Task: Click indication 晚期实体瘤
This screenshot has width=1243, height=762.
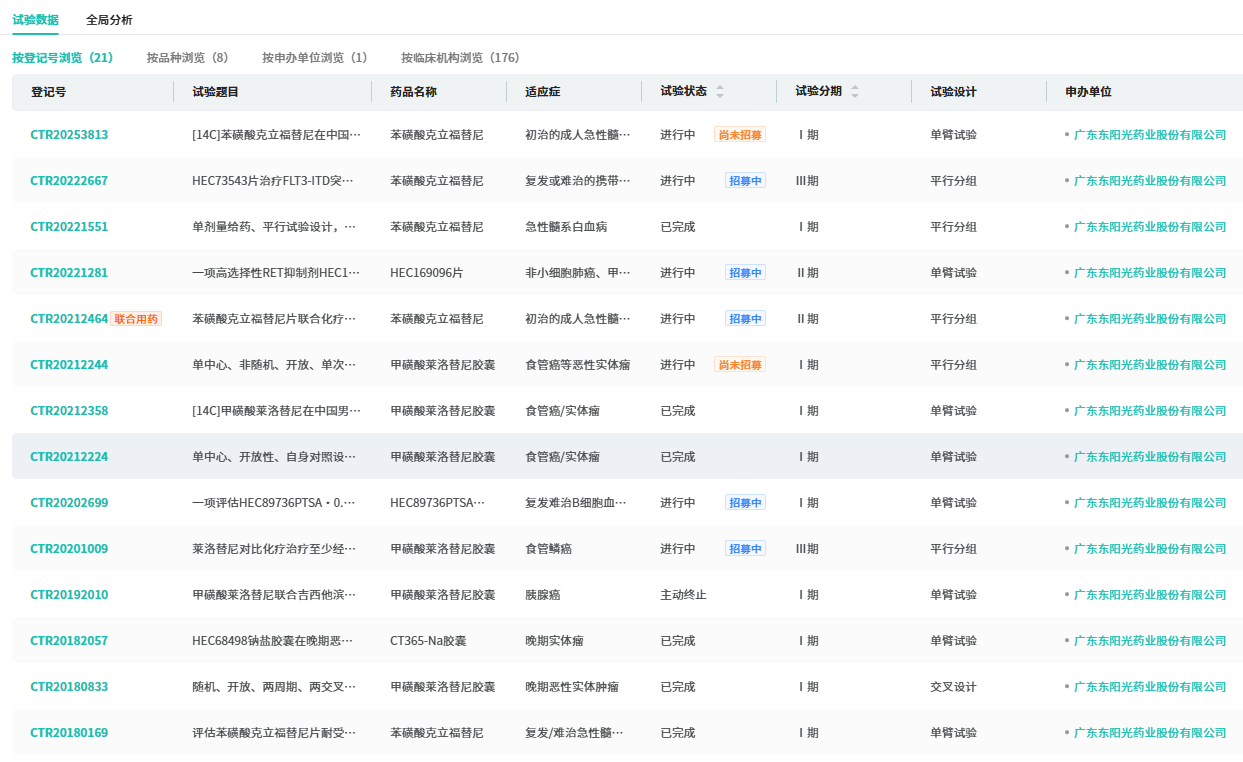Action: point(554,641)
